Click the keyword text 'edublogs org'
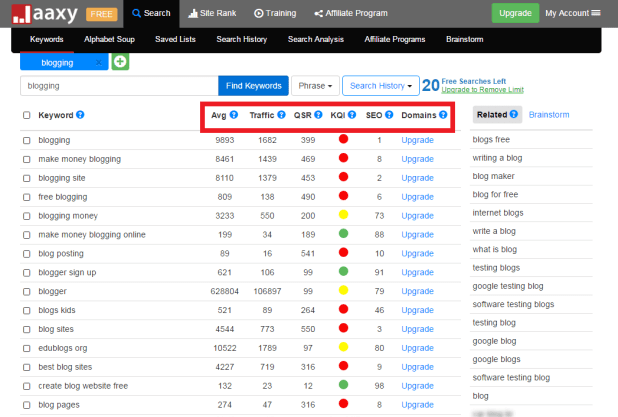Viewport: 618px width, 417px height. [x=63, y=348]
